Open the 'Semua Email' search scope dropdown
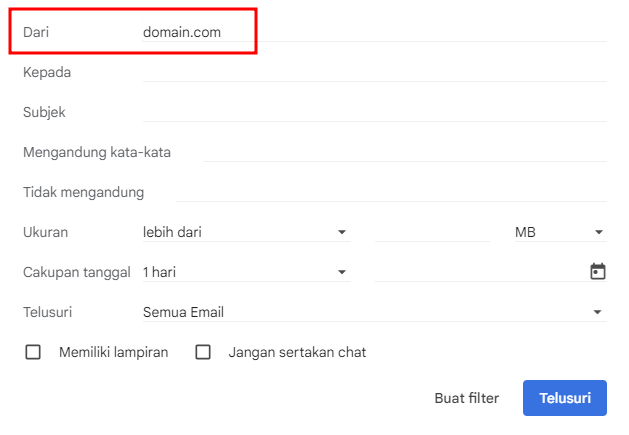Image resolution: width=629 pixels, height=435 pixels. [374, 312]
